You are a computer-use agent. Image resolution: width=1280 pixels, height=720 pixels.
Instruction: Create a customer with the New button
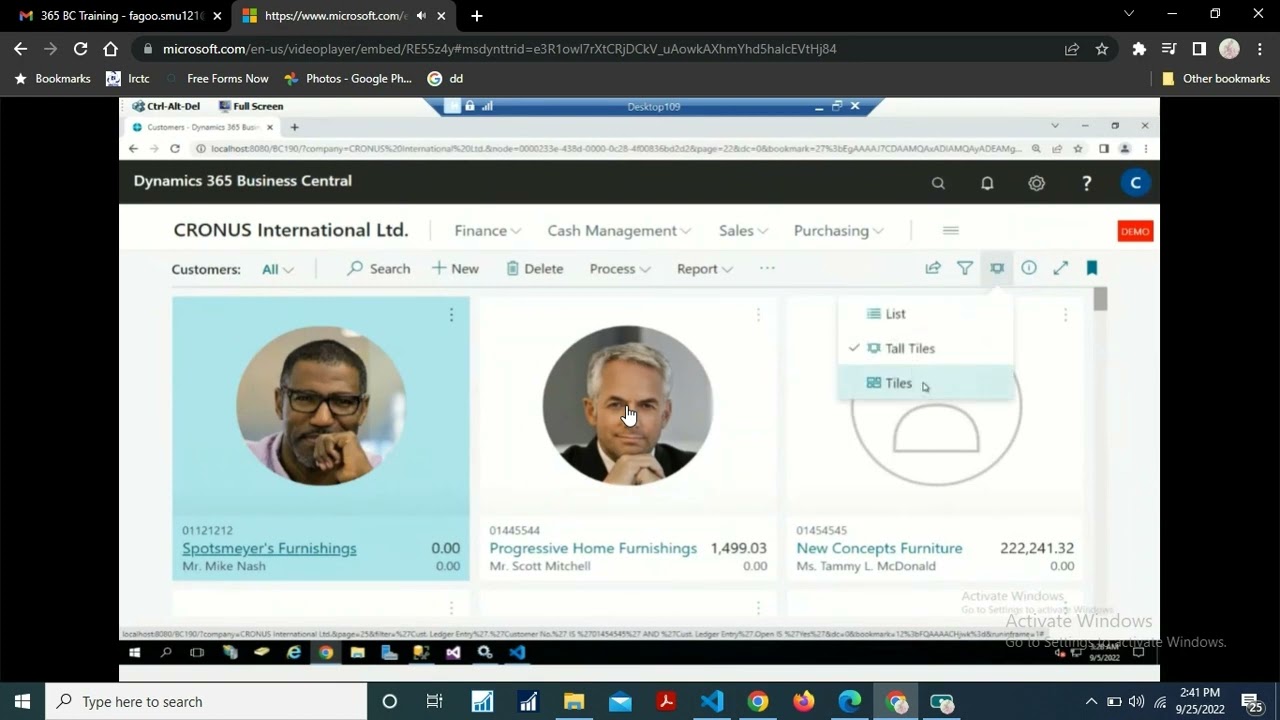(455, 269)
